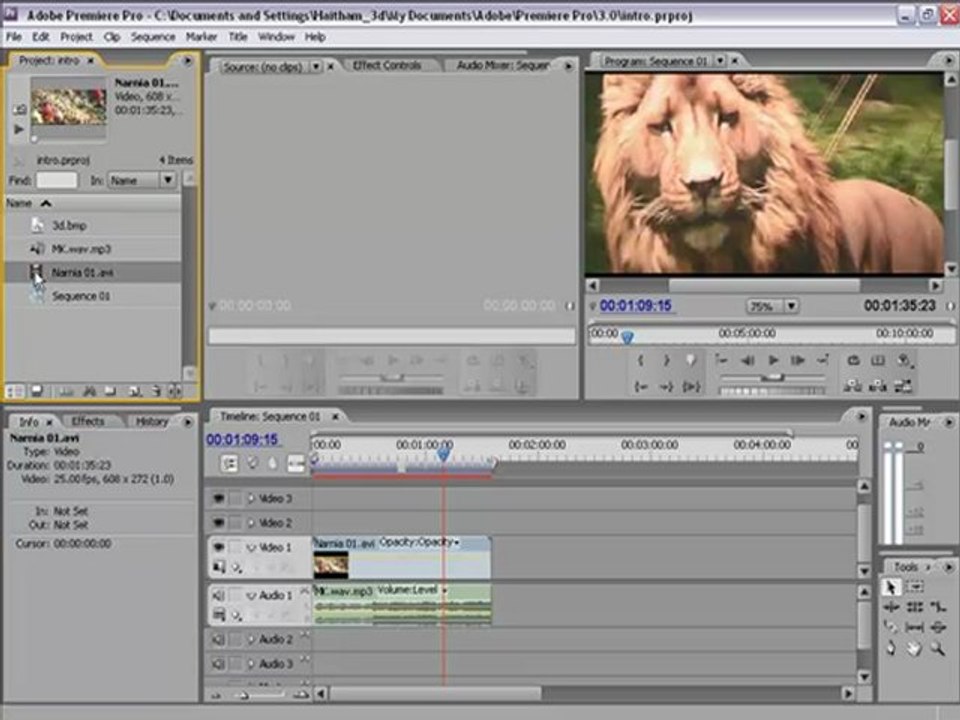Image resolution: width=960 pixels, height=720 pixels.
Task: Open the File menu
Action: pyautogui.click(x=13, y=37)
